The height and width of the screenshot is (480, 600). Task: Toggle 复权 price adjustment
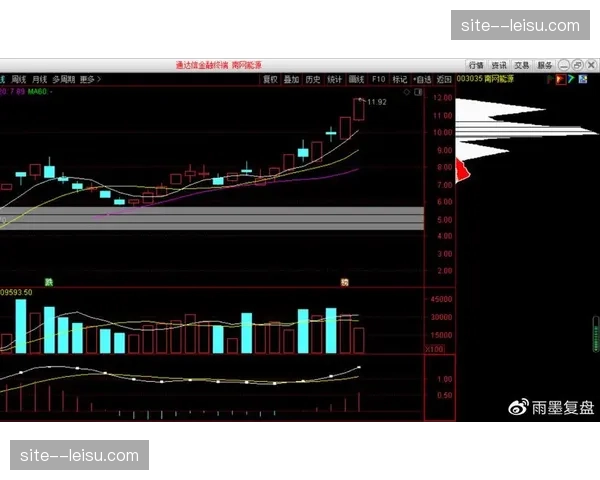click(x=270, y=79)
